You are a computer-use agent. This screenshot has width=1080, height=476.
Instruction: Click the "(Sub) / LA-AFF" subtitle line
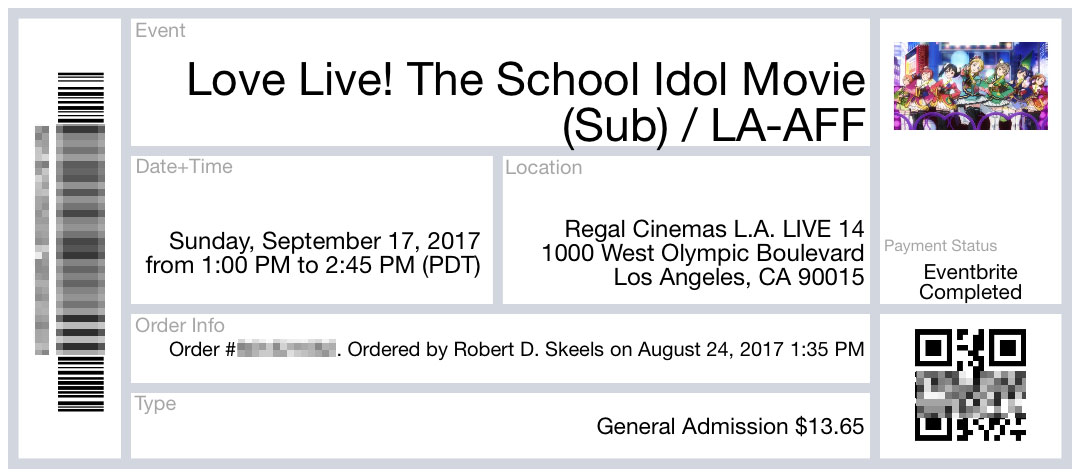tap(713, 125)
